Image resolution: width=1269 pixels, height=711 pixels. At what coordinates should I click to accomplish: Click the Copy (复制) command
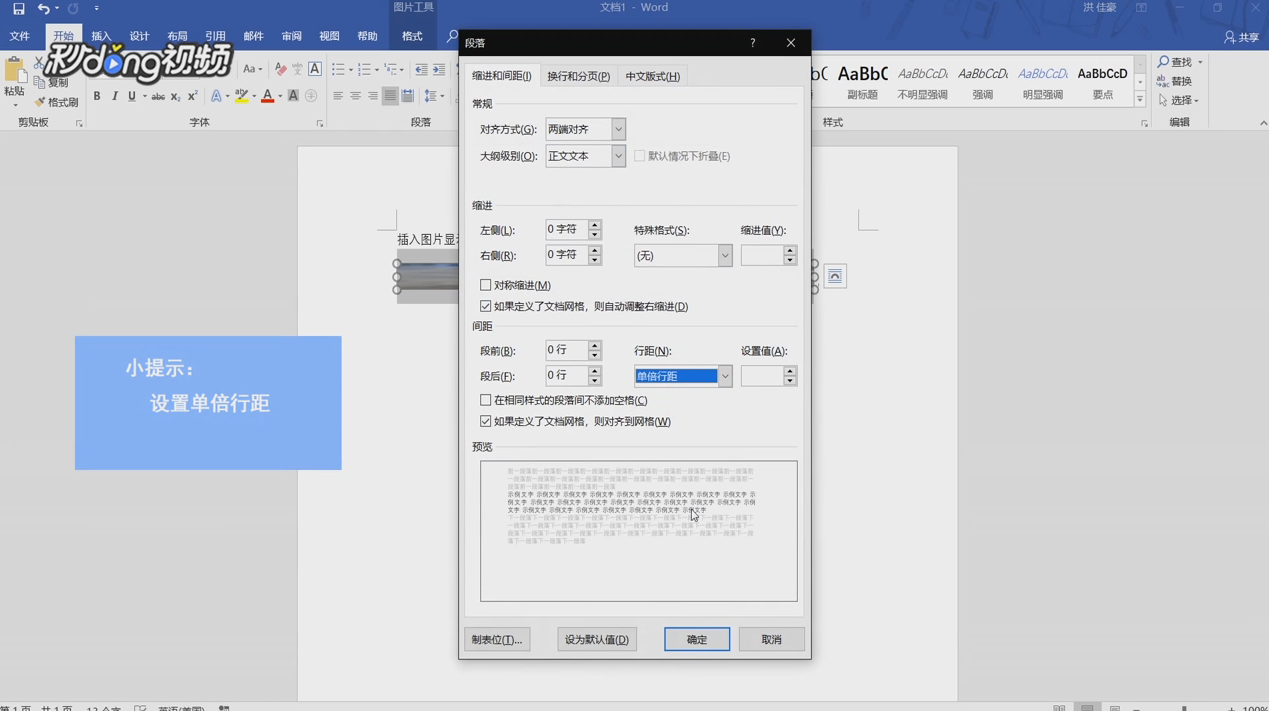(52, 83)
